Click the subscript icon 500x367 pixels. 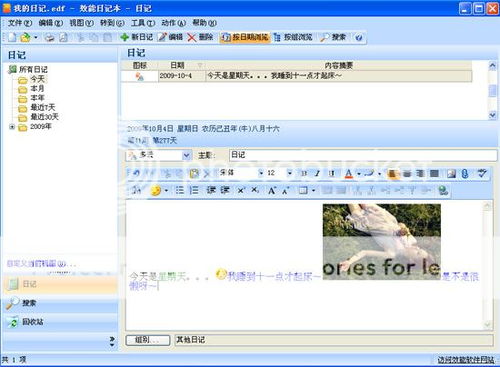click(255, 190)
